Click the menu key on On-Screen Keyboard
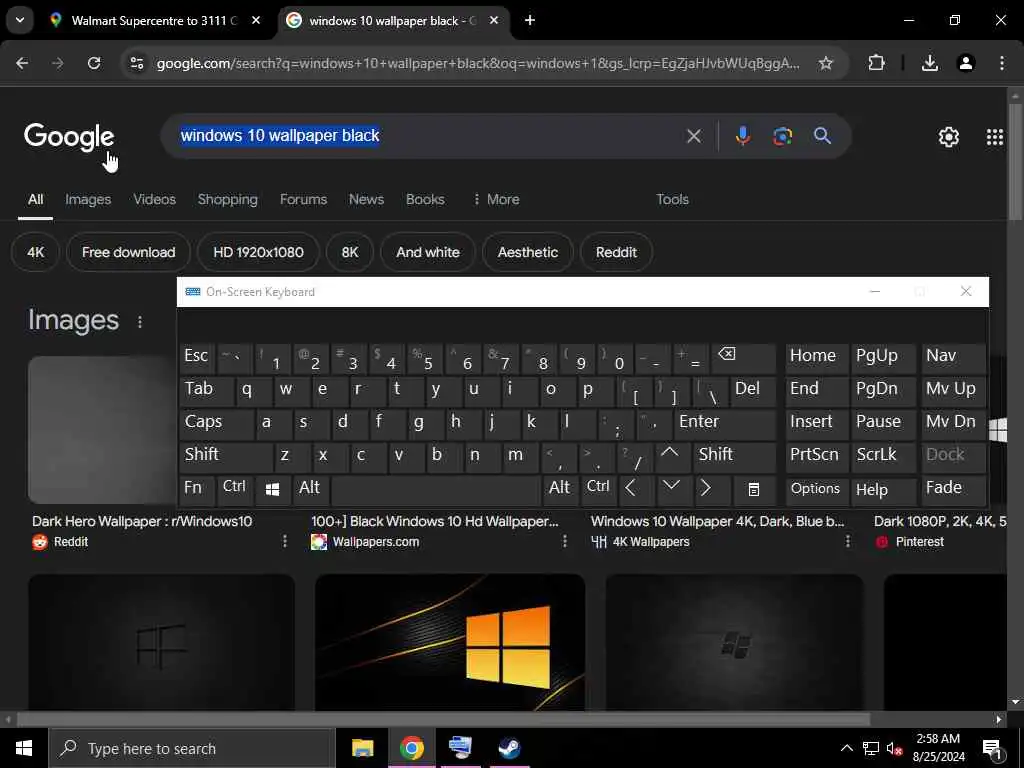 click(753, 489)
